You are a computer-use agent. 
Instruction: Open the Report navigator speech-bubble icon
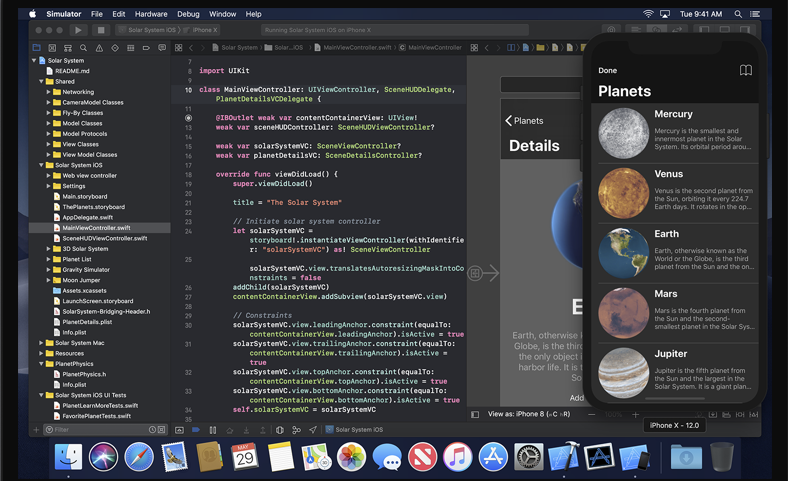point(162,48)
